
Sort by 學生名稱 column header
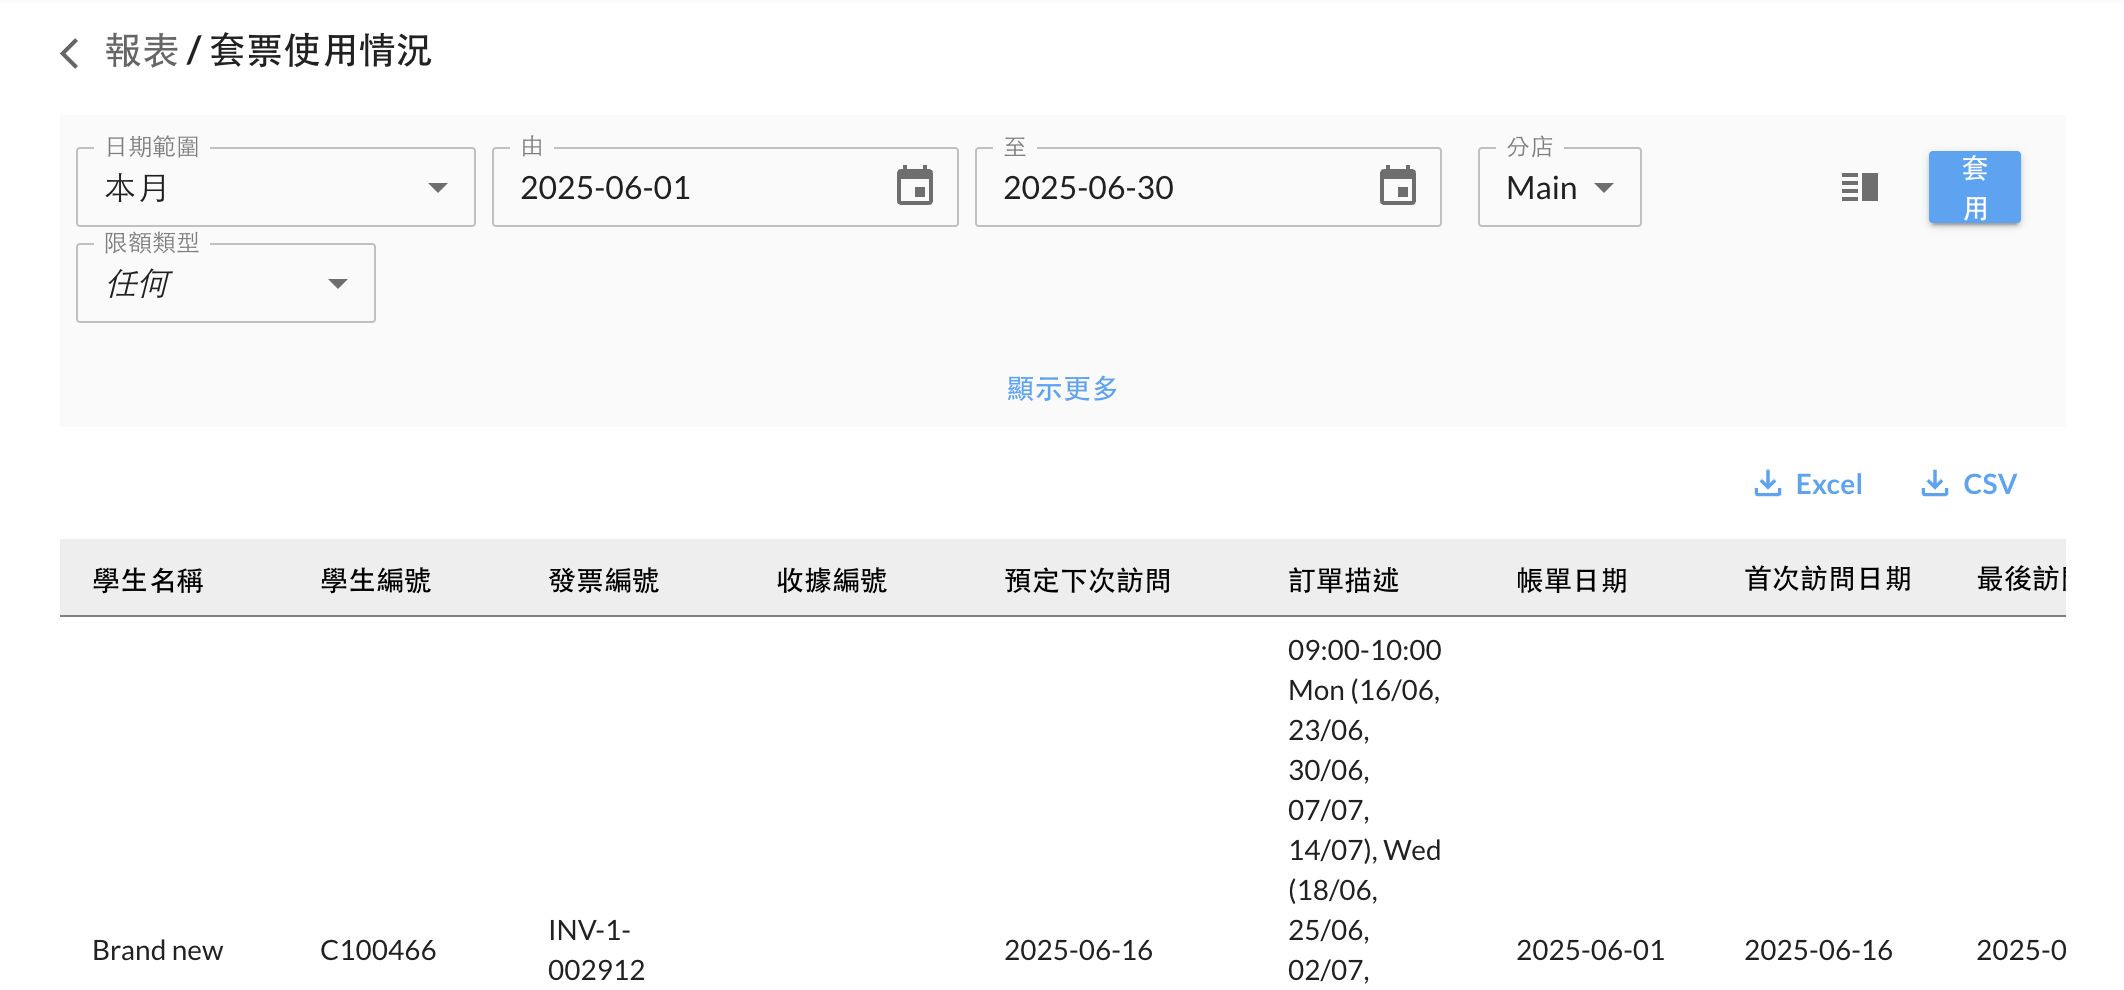[x=148, y=580]
